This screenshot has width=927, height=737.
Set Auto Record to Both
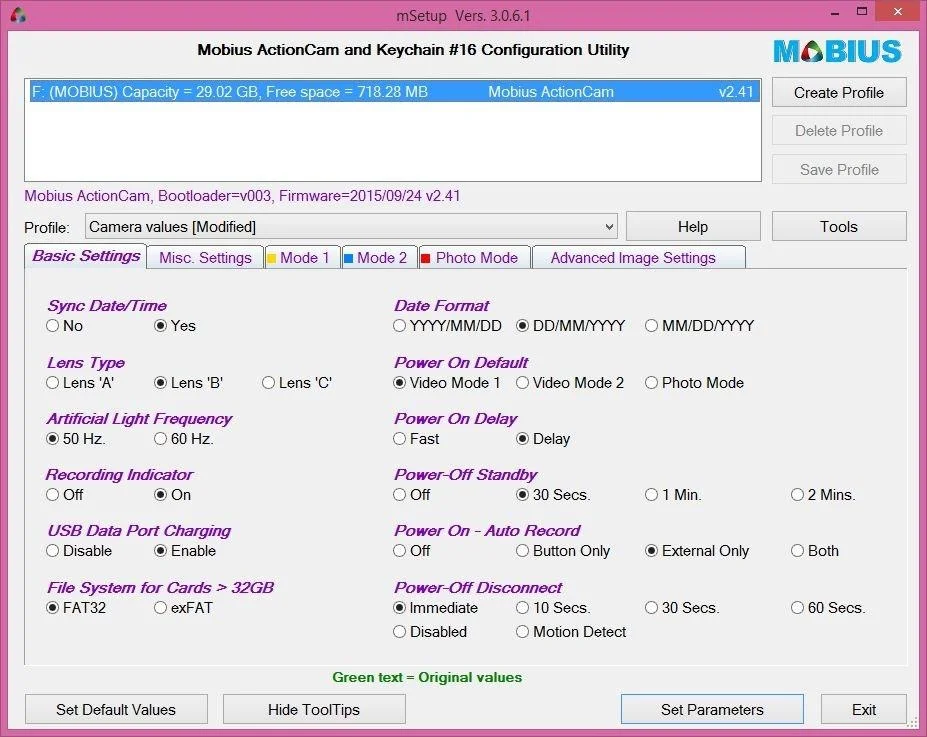[x=815, y=551]
